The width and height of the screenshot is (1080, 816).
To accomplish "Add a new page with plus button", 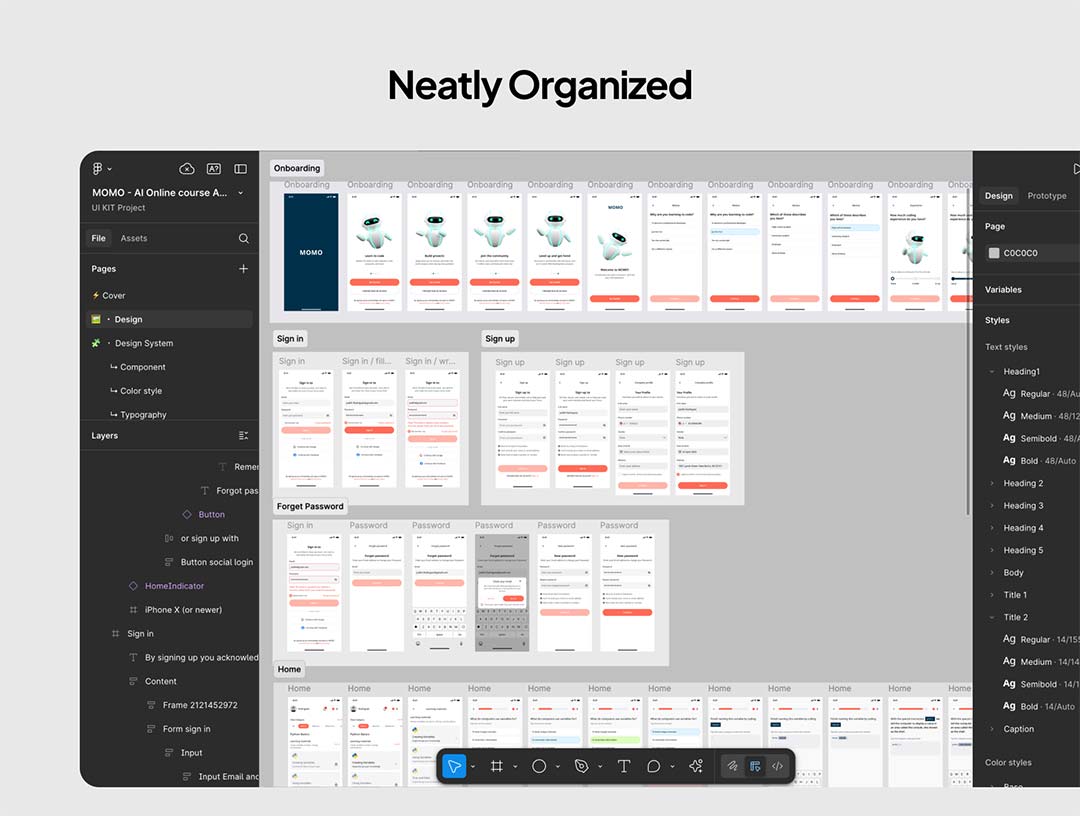I will [x=243, y=269].
